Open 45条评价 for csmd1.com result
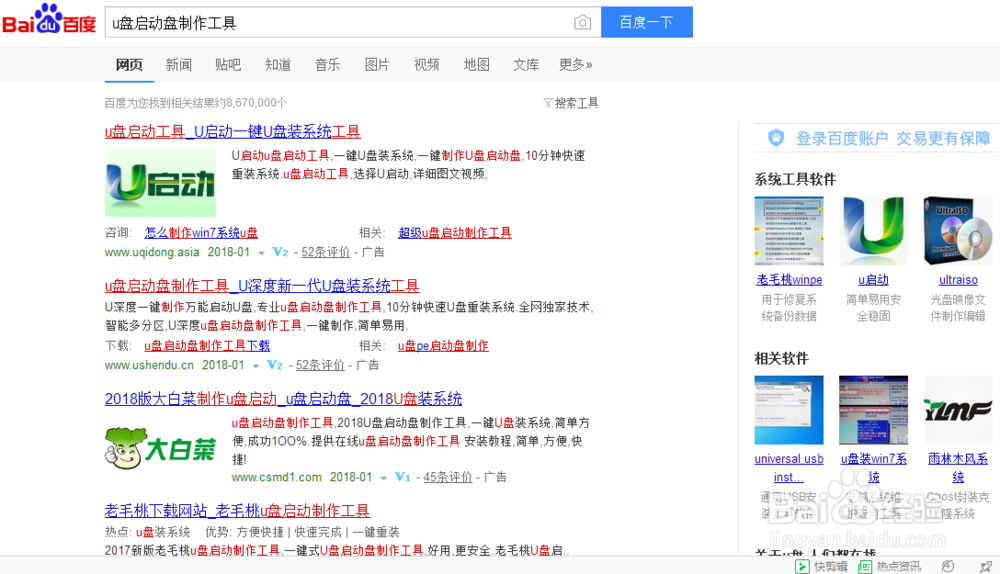Viewport: 1000px width, 574px height. pos(448,477)
